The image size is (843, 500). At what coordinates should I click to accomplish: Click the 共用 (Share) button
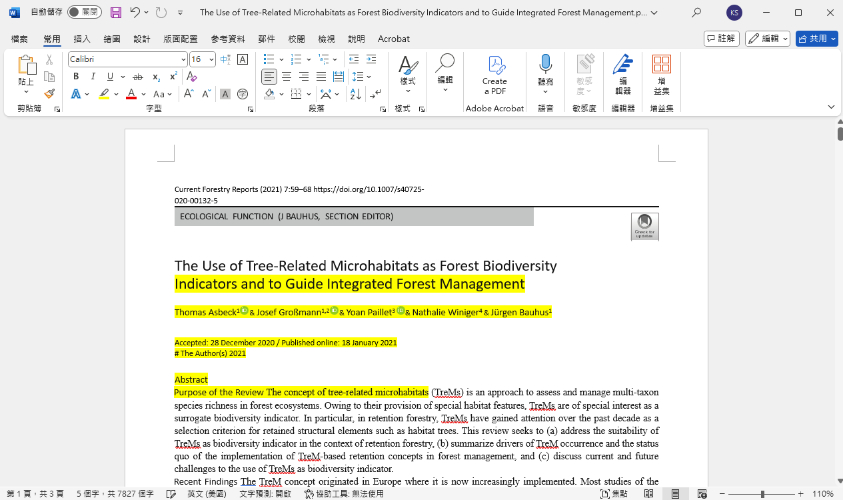816,39
